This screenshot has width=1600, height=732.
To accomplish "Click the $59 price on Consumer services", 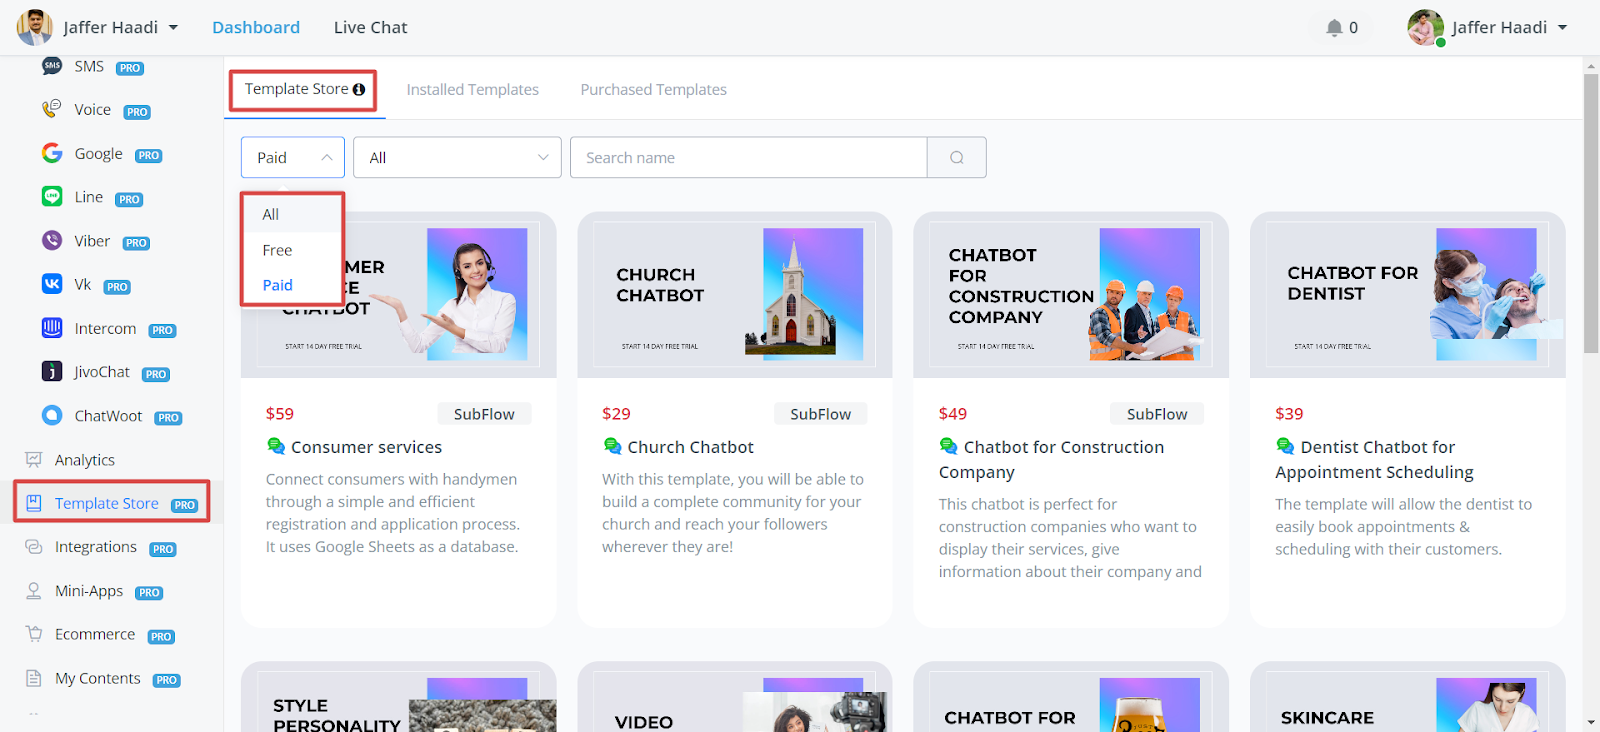I will 280,414.
